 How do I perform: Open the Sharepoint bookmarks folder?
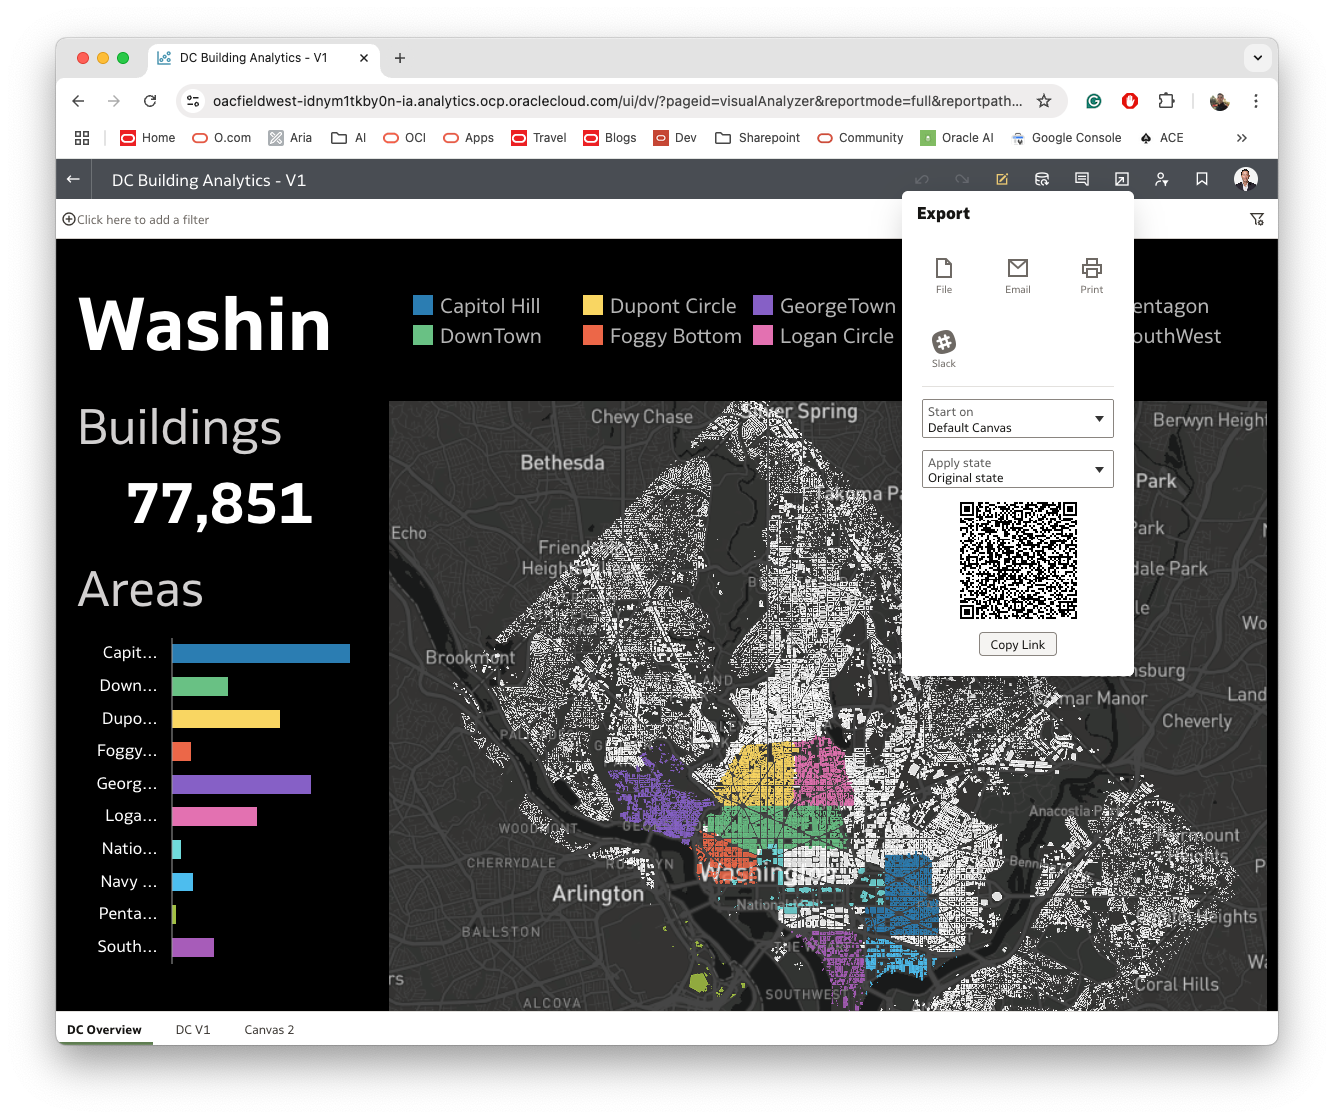tap(758, 138)
